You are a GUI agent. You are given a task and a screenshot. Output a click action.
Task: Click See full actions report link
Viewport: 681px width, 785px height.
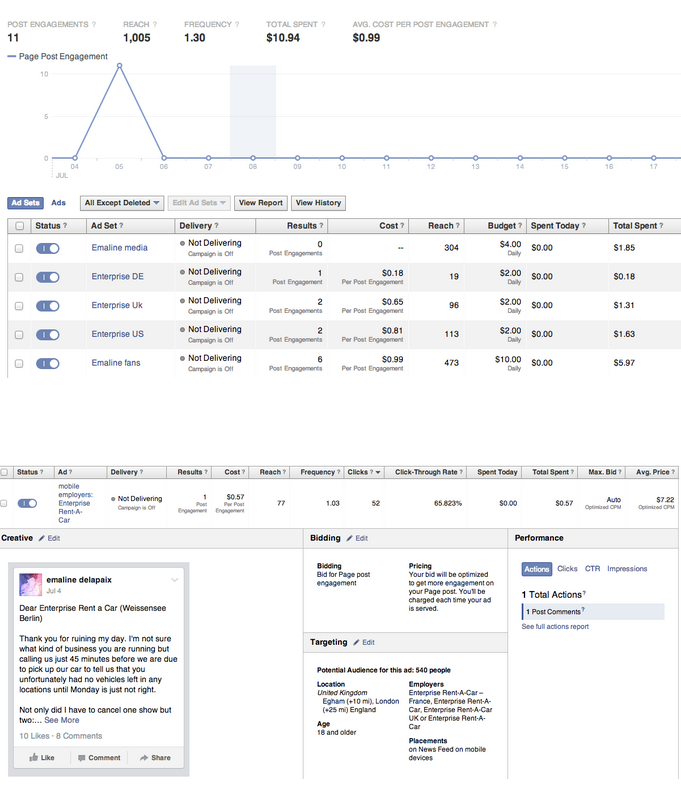click(555, 626)
